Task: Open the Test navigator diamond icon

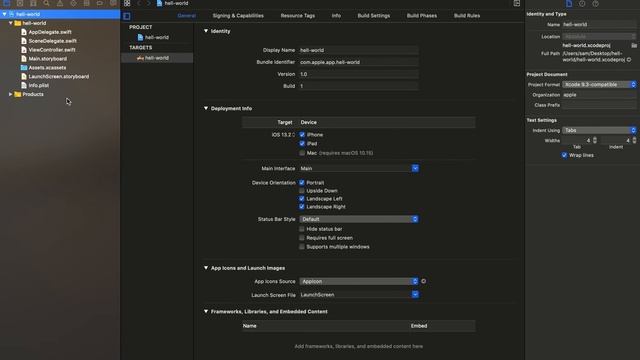Action: 73,3
